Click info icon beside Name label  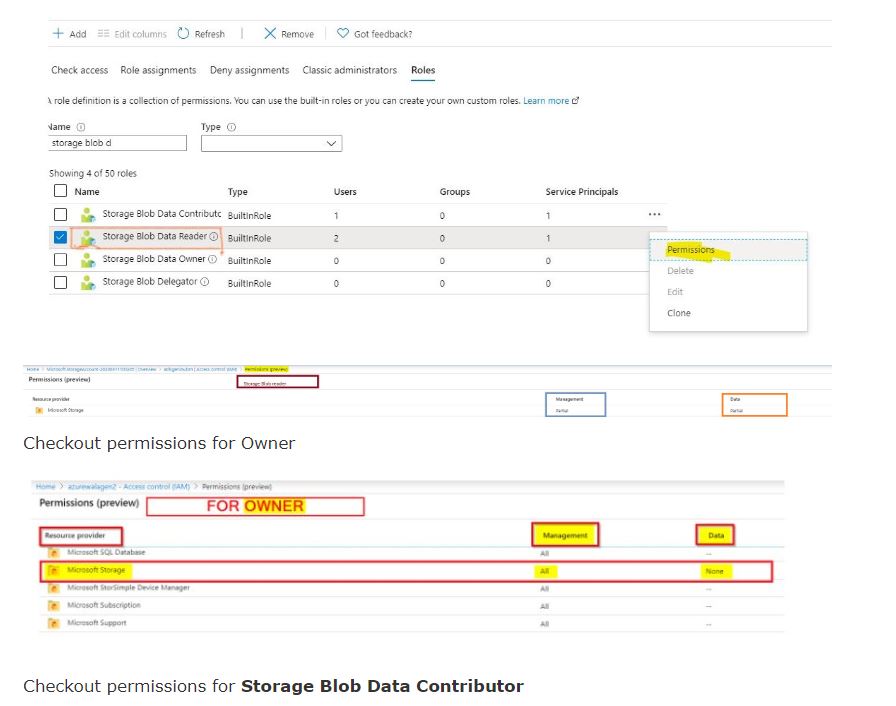pos(81,127)
